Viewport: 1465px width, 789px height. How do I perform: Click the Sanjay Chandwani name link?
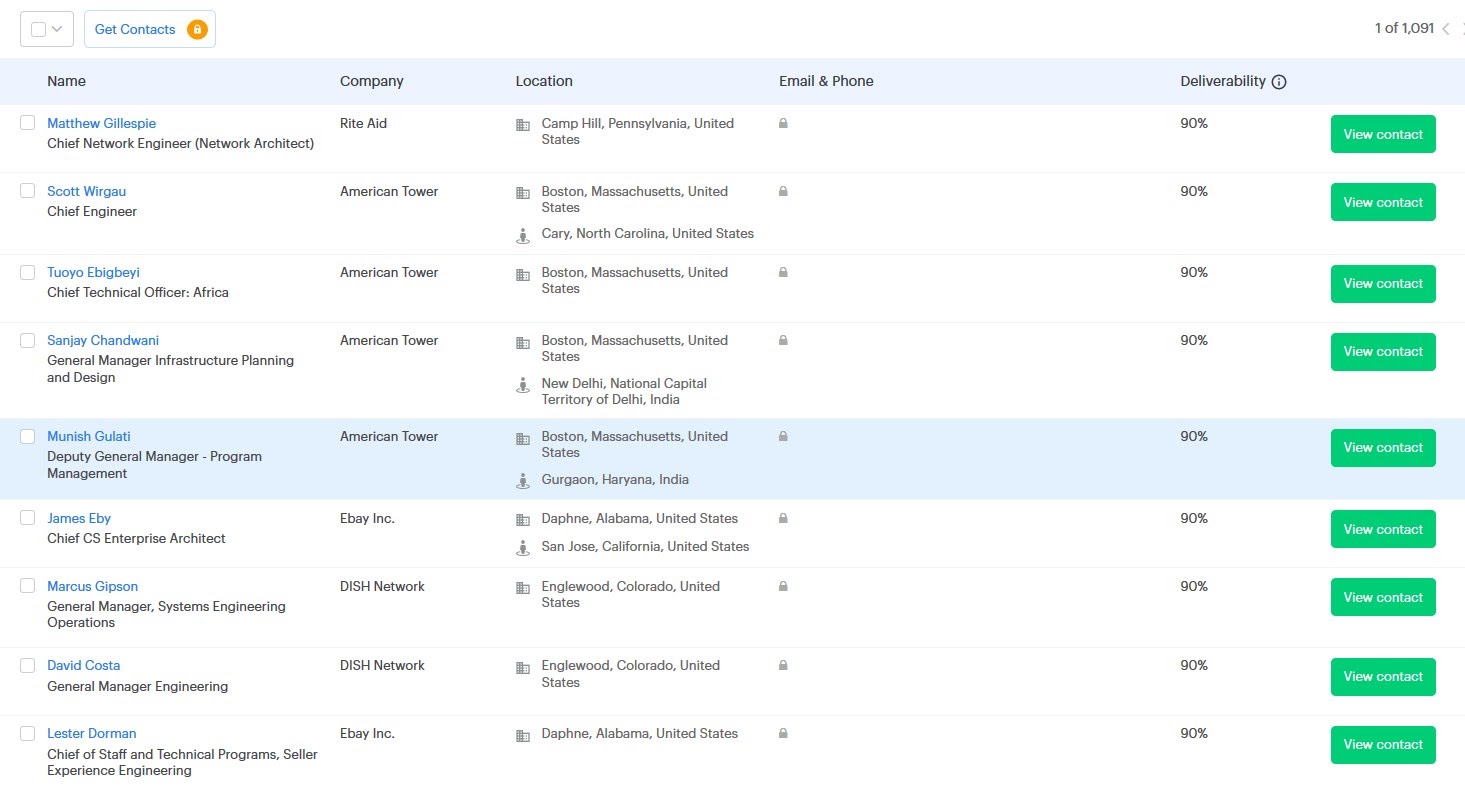[103, 340]
